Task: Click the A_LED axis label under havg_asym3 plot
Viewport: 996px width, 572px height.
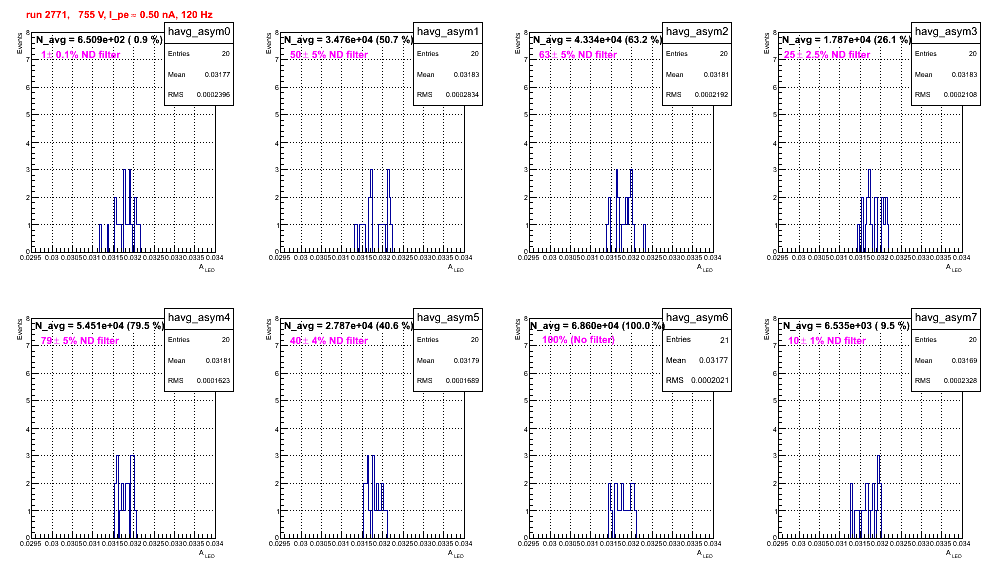Action: tap(954, 268)
